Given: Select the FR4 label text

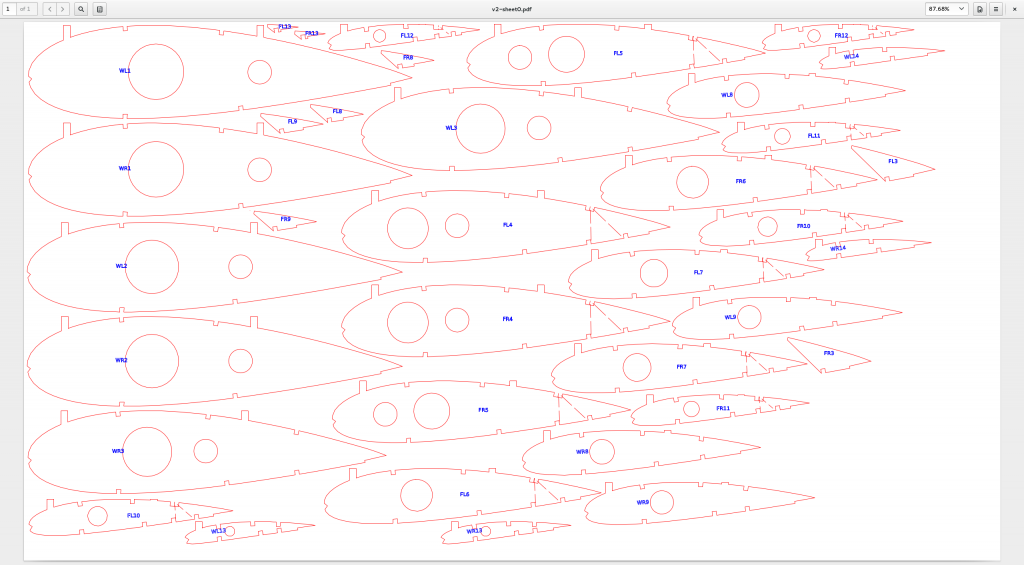Looking at the screenshot, I should pyautogui.click(x=508, y=319).
